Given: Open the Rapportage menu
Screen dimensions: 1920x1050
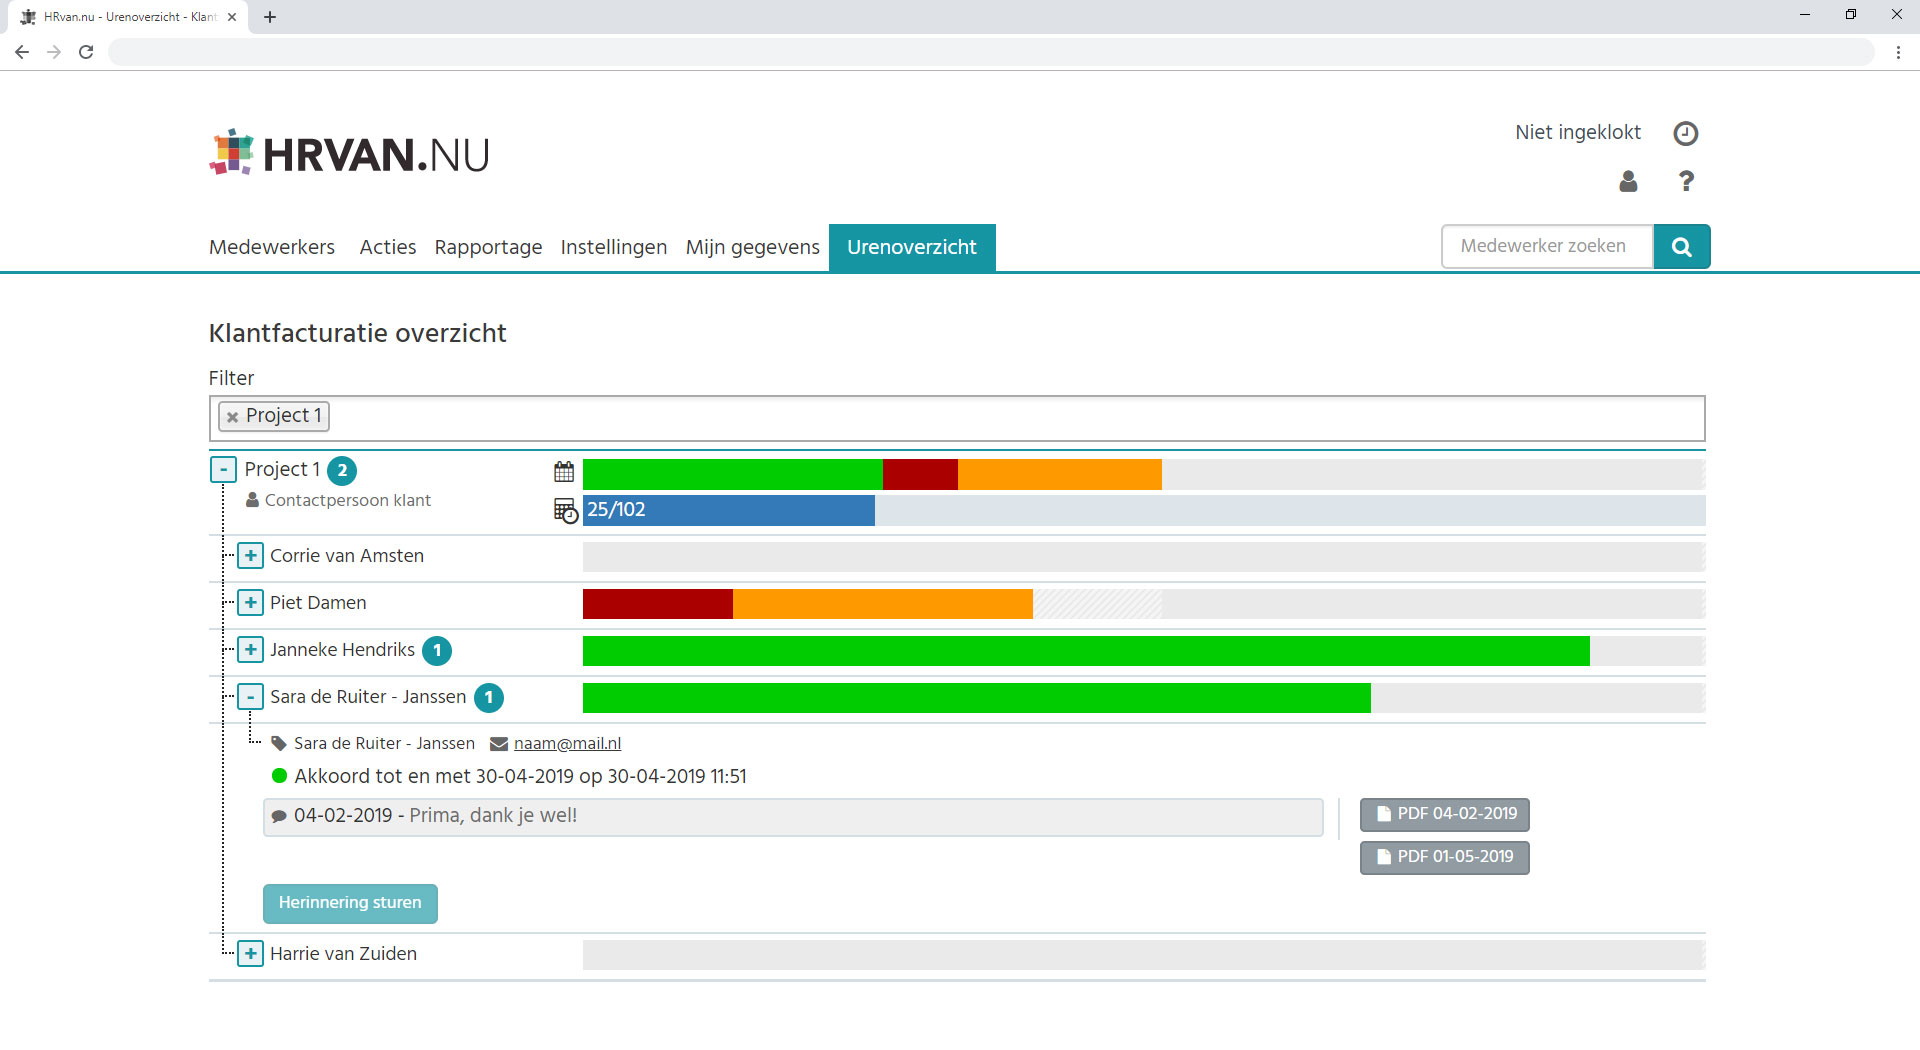Looking at the screenshot, I should pos(488,247).
